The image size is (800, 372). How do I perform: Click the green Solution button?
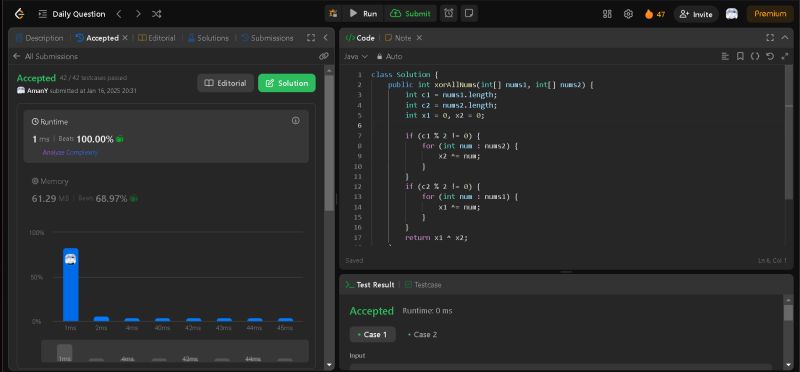click(x=287, y=83)
